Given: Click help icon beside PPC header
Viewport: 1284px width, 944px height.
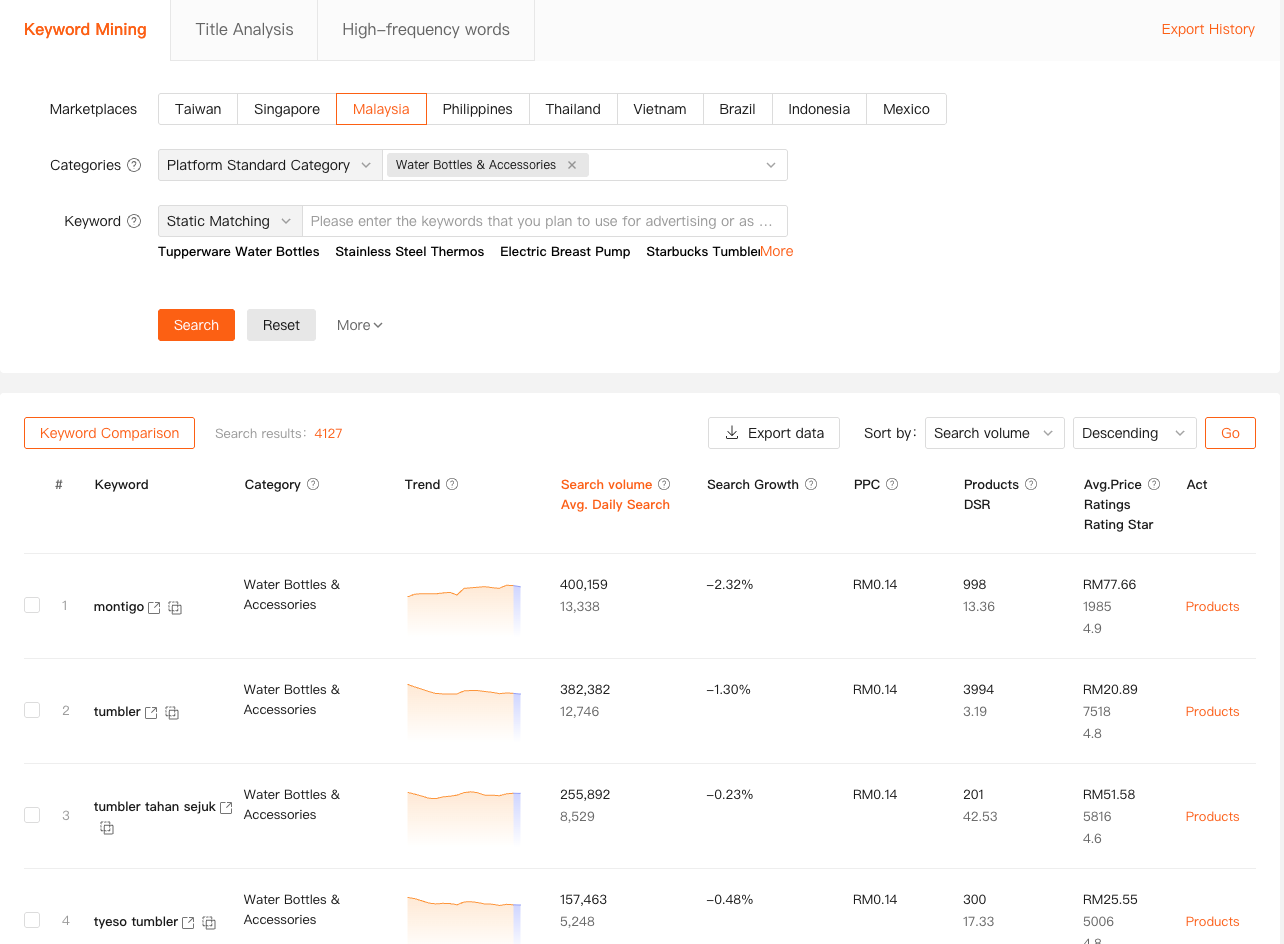Looking at the screenshot, I should pos(892,485).
